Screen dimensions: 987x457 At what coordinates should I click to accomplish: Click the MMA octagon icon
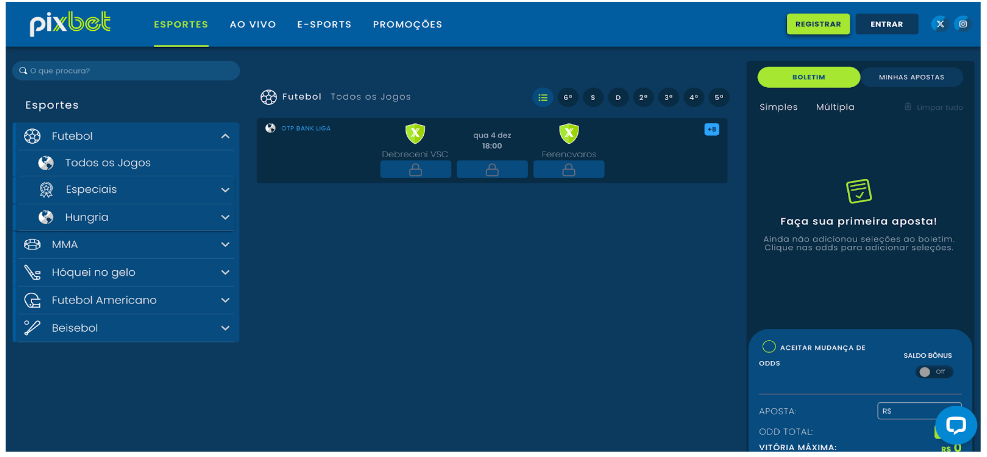(32, 244)
